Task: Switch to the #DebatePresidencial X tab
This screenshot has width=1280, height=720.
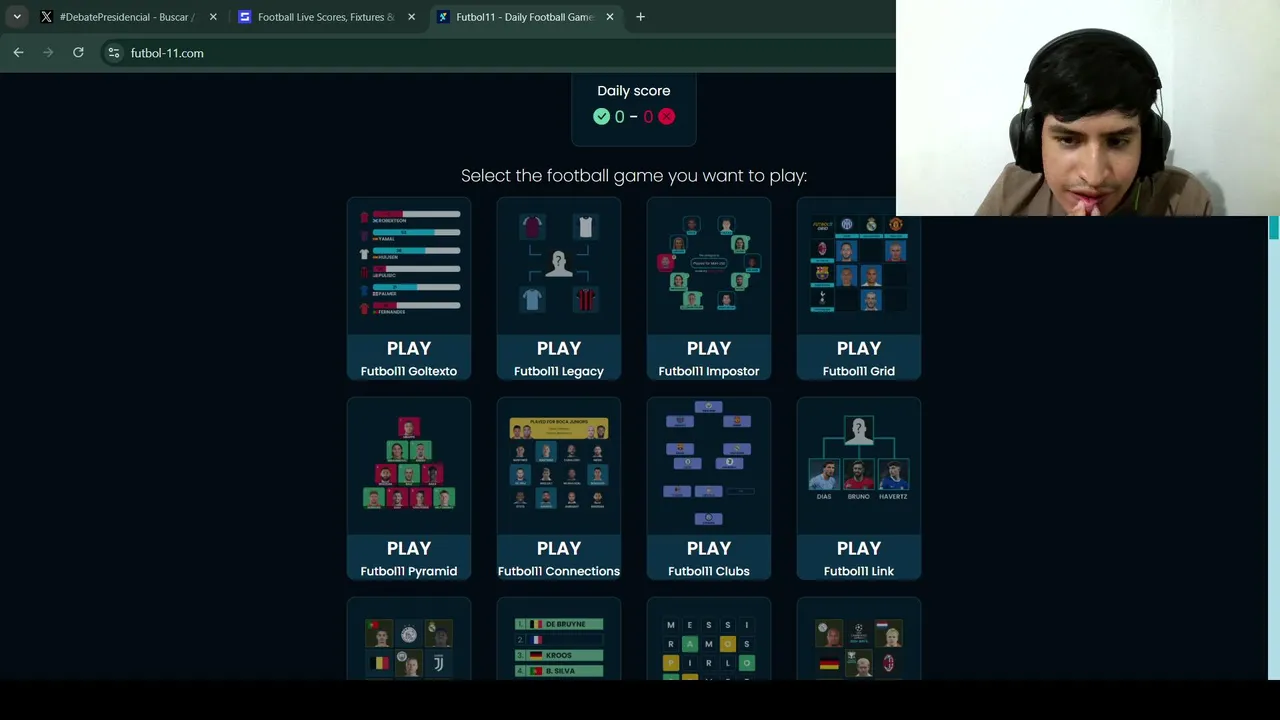Action: tap(127, 17)
